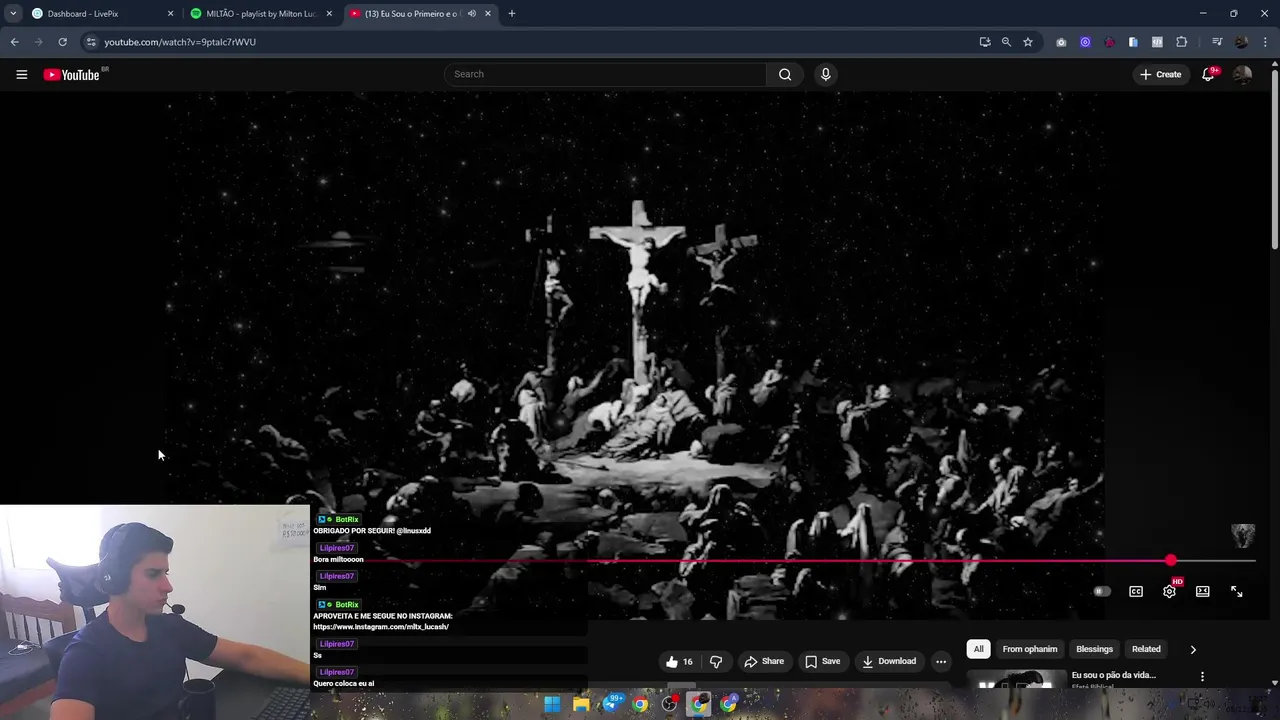Open zoom magnifier in address bar
Image resolution: width=1280 pixels, height=720 pixels.
[x=1006, y=42]
